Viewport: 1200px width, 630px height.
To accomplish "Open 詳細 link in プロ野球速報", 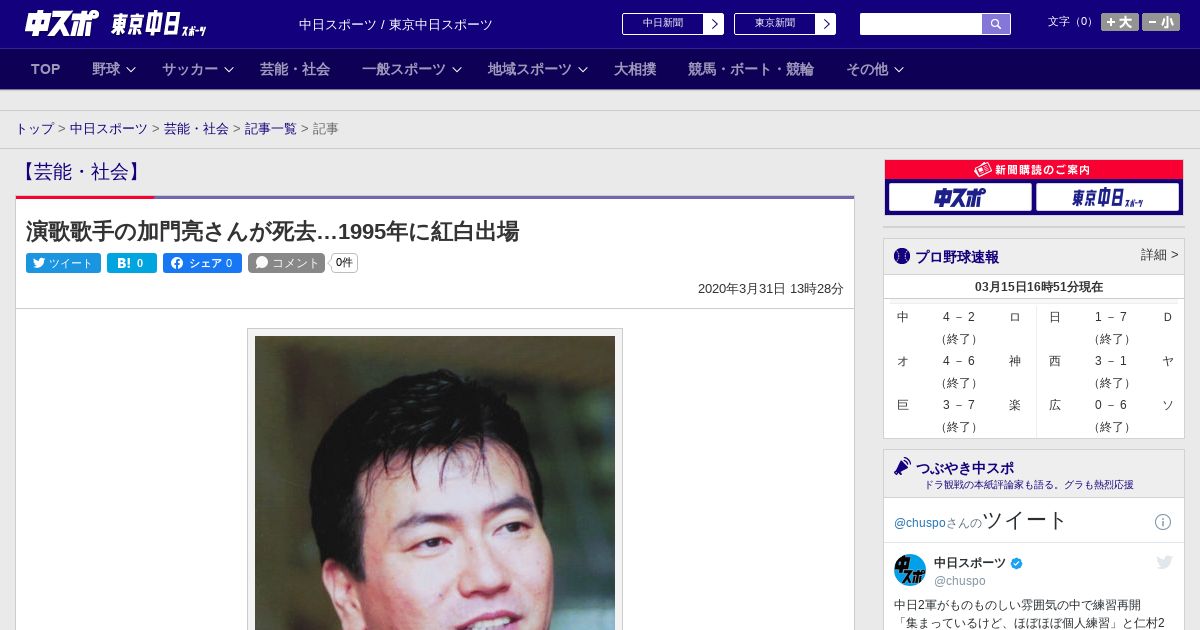I will [x=1159, y=255].
